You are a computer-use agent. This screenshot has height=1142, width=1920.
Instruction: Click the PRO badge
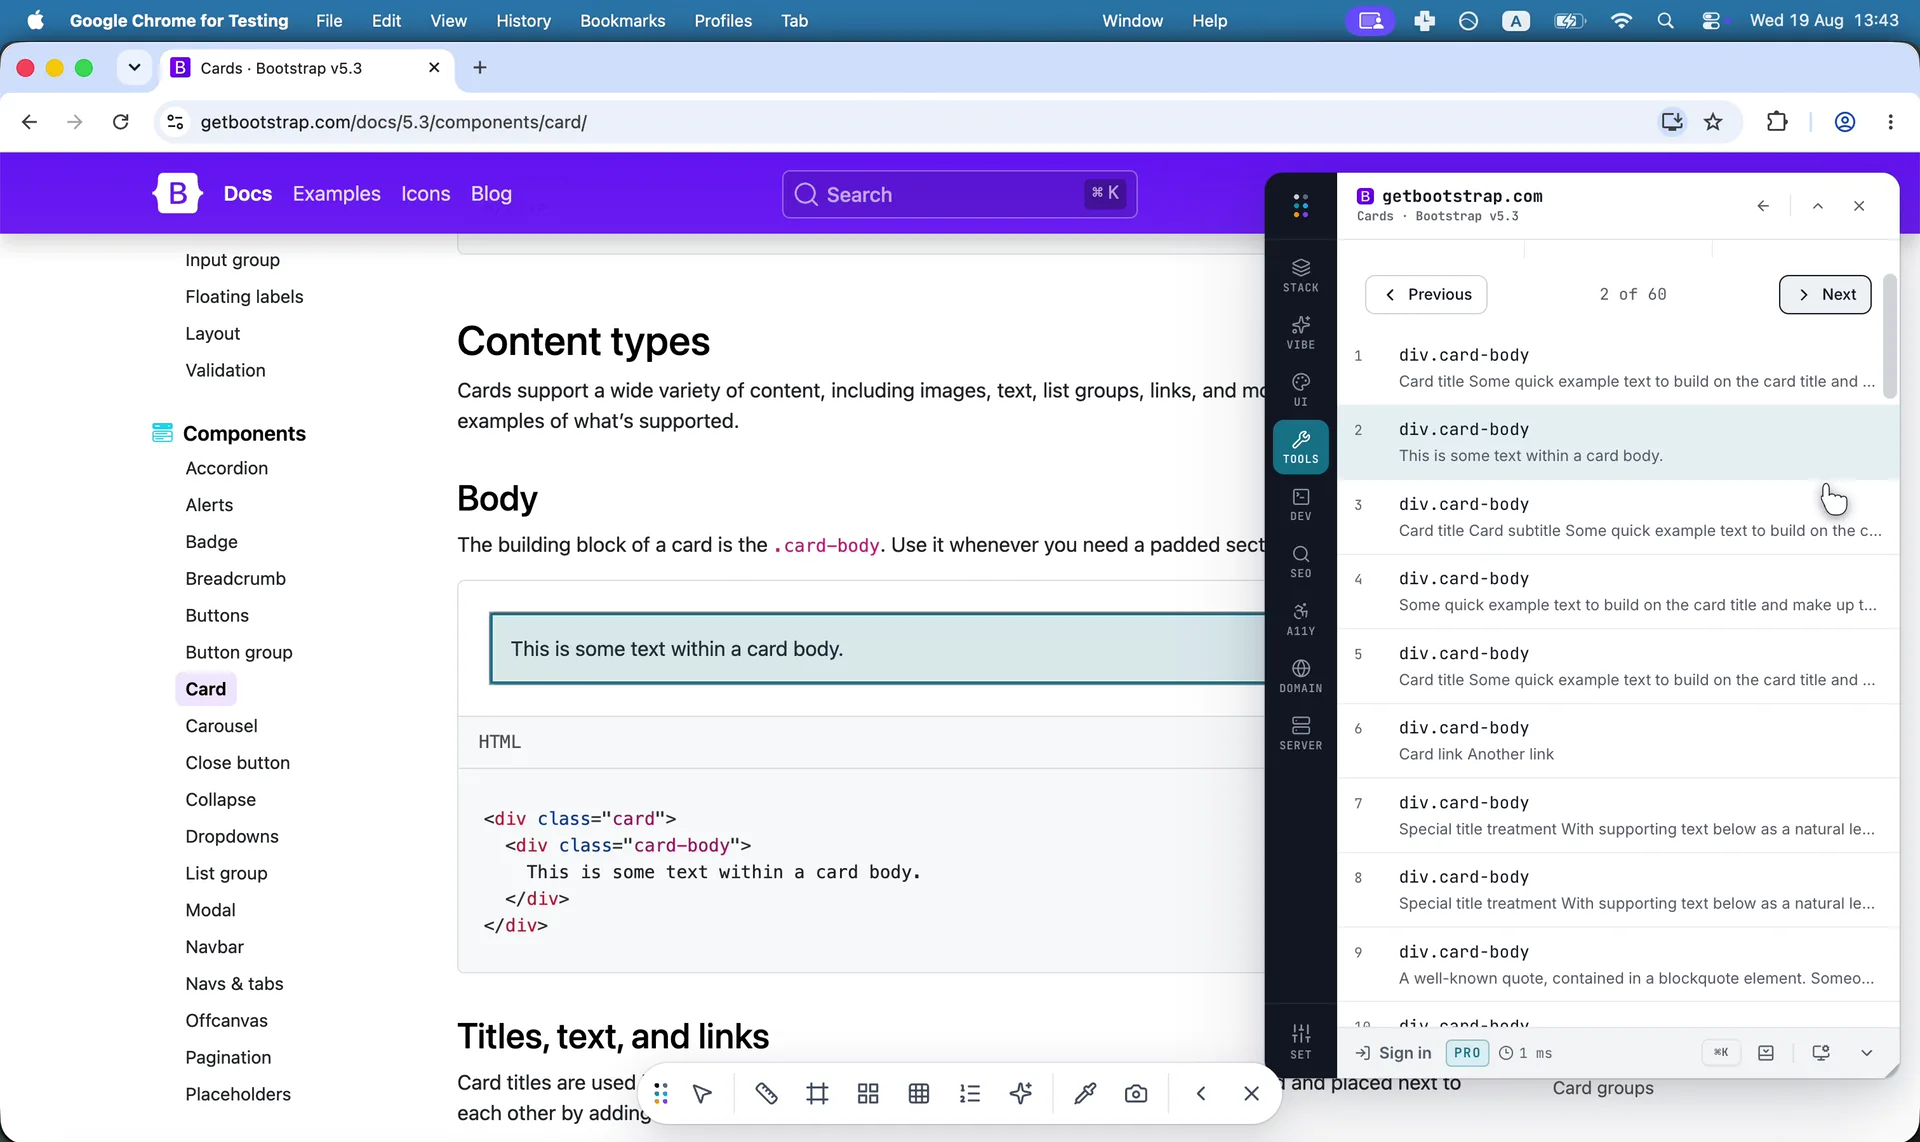(1467, 1053)
